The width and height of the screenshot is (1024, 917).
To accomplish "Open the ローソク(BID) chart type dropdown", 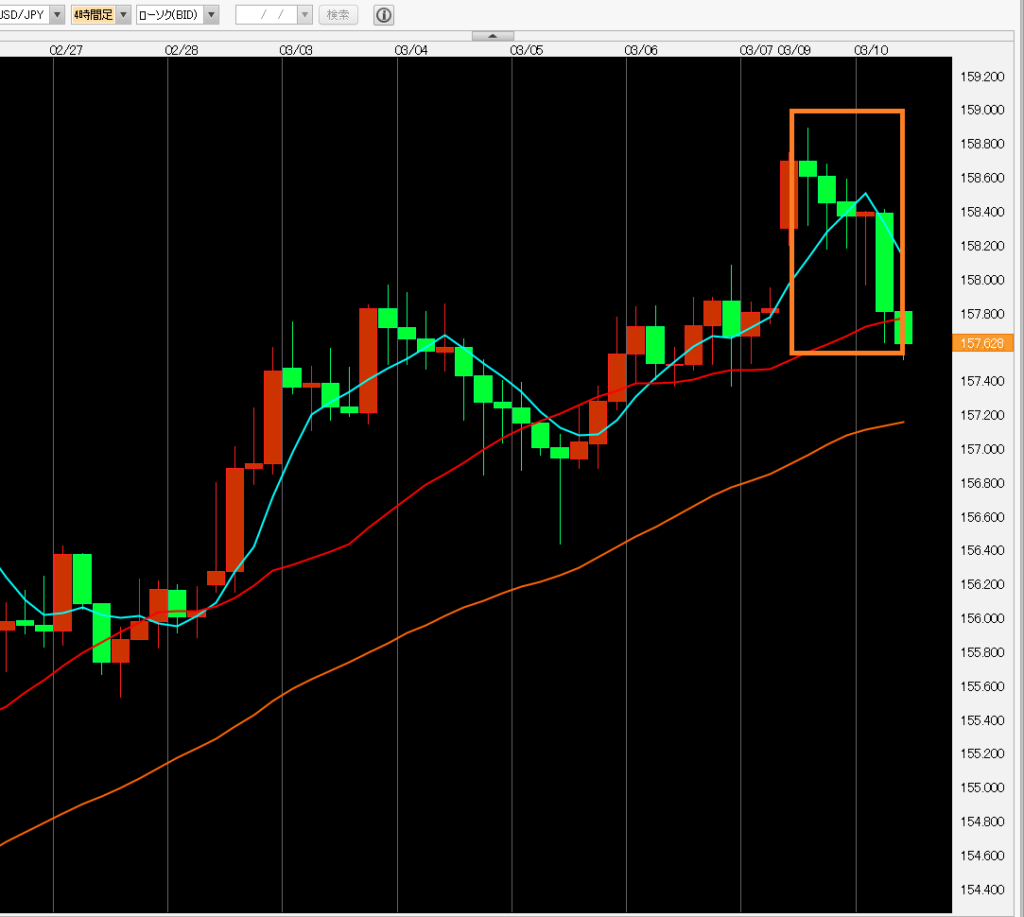I will click(x=213, y=15).
